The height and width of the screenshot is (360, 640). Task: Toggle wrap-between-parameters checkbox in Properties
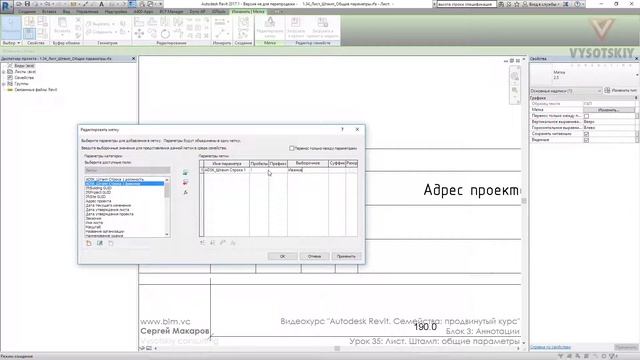click(x=587, y=116)
